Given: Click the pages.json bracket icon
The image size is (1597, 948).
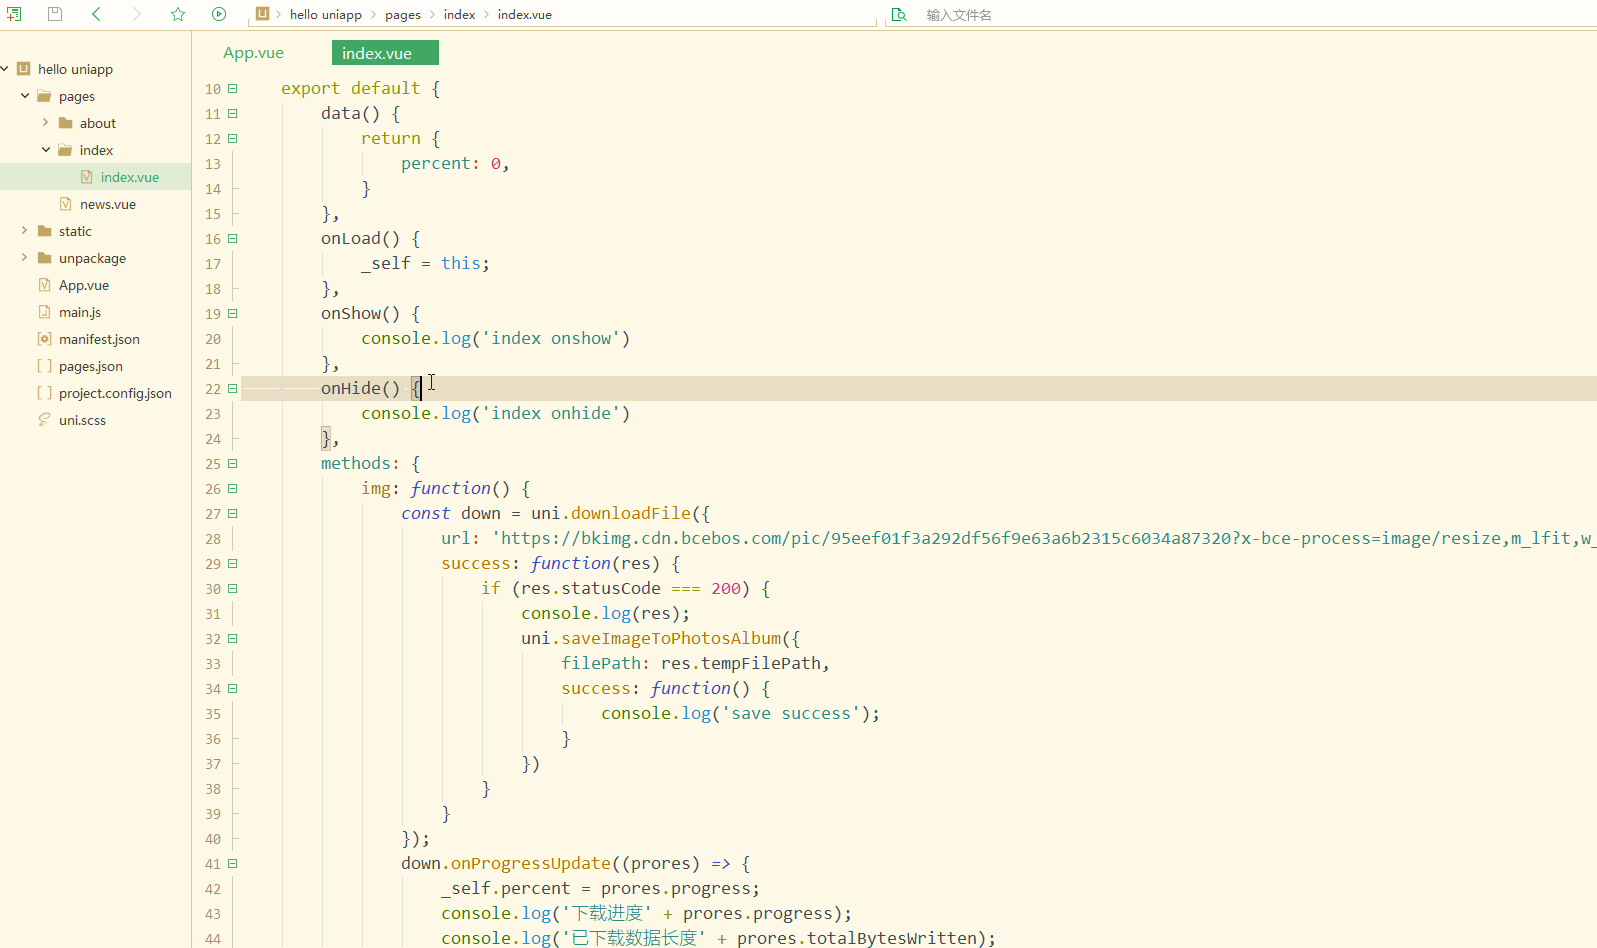Looking at the screenshot, I should point(44,366).
